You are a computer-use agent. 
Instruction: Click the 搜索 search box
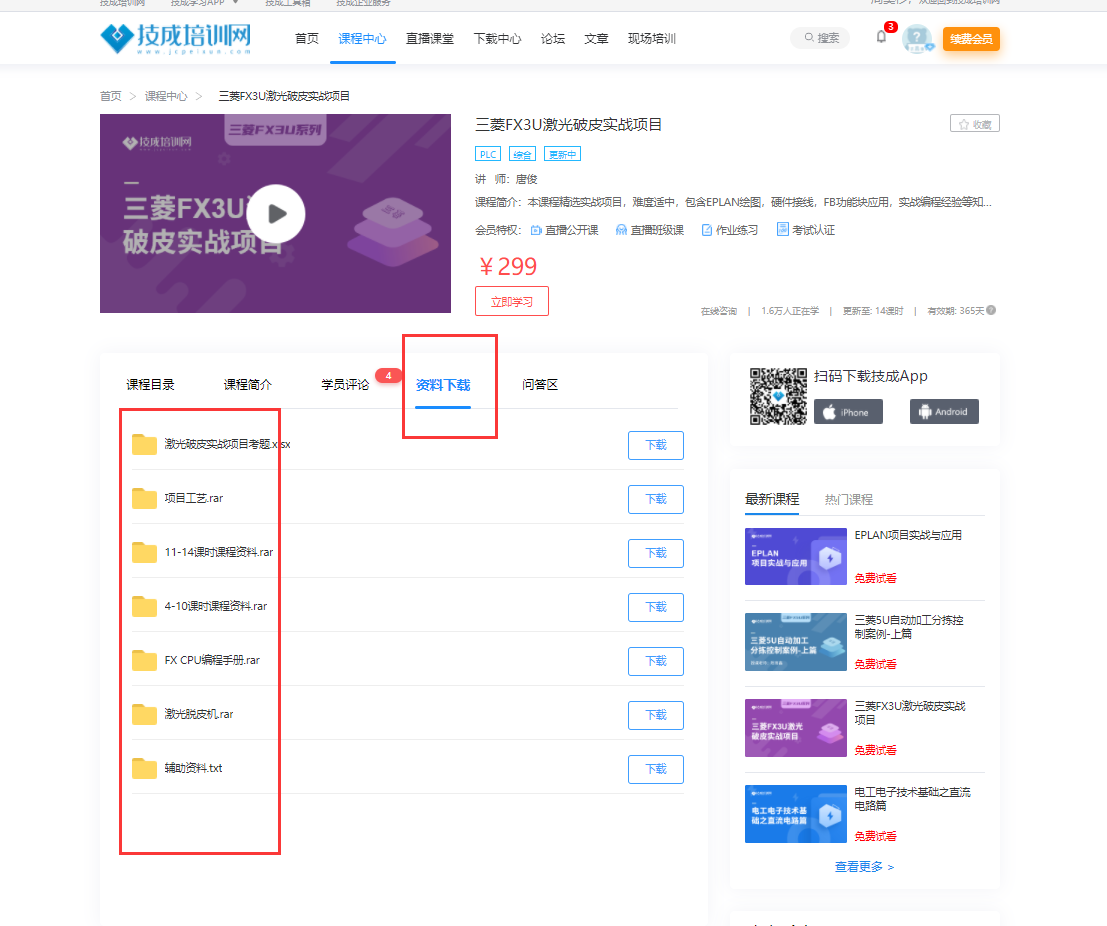(x=822, y=38)
